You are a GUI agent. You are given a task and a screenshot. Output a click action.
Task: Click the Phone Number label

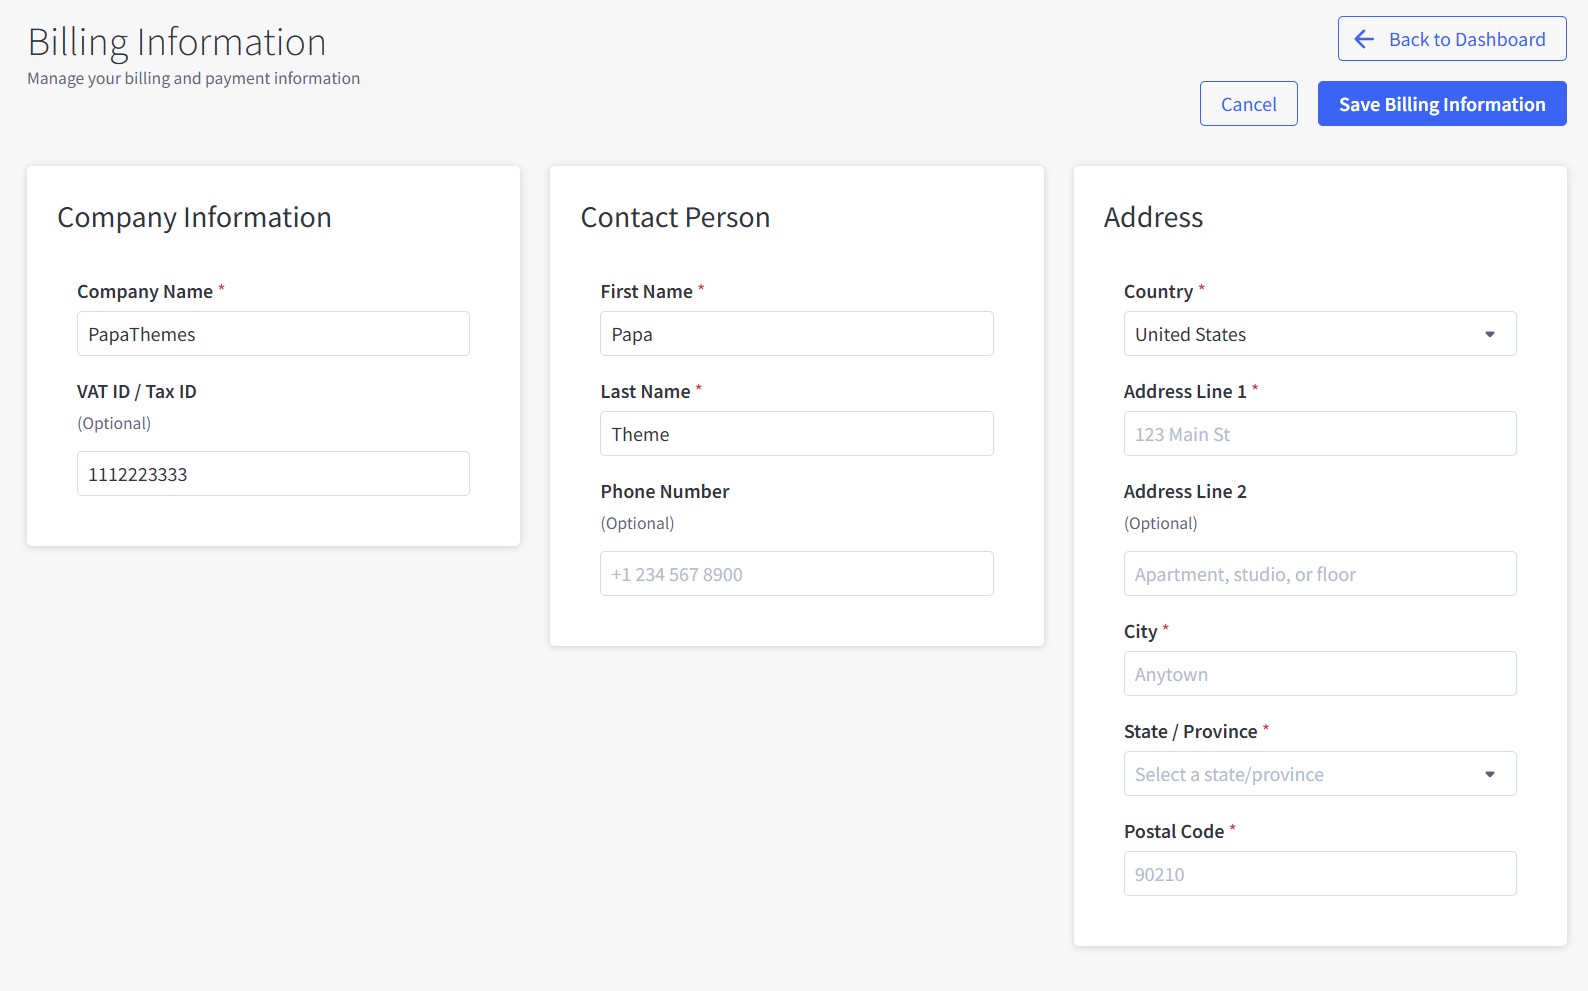(665, 492)
